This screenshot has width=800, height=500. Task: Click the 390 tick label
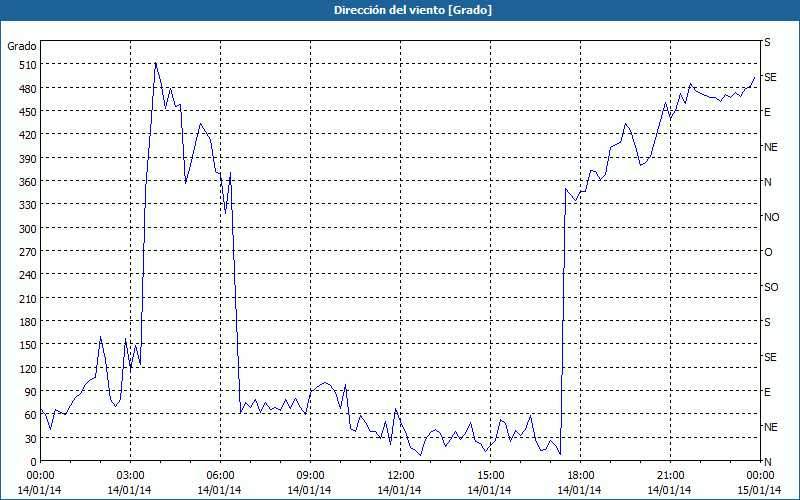click(28, 159)
